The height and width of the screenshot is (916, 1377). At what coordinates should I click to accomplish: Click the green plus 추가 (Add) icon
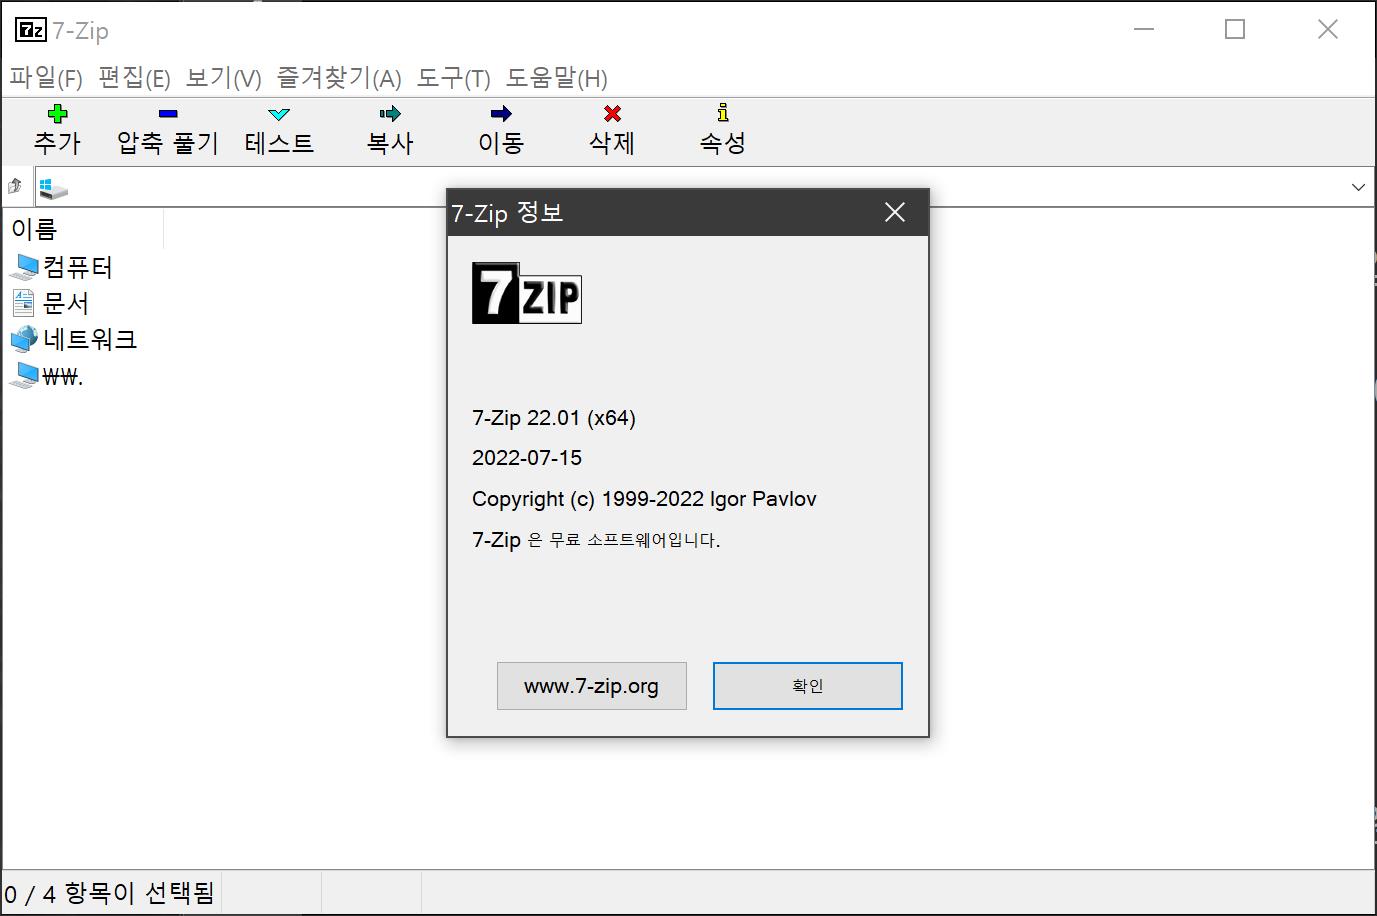[58, 114]
